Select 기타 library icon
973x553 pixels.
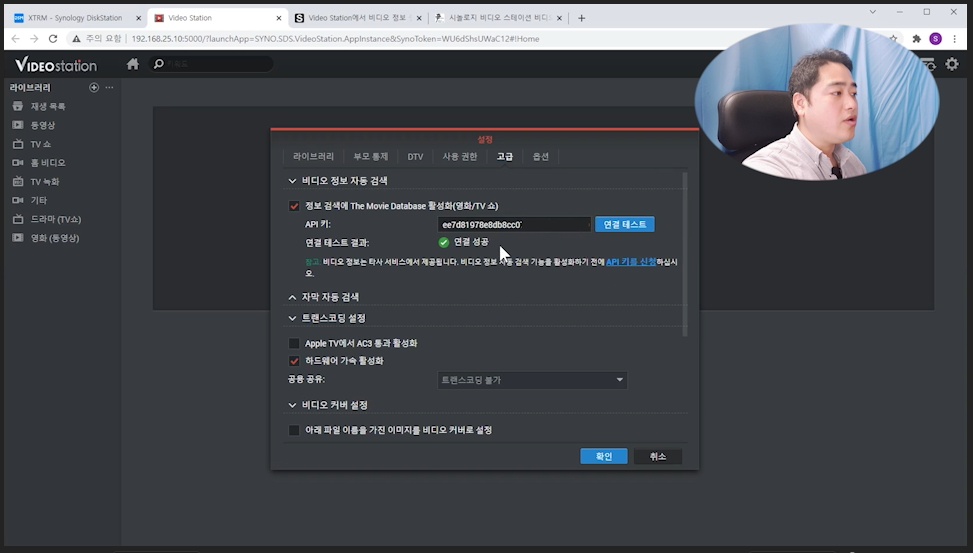coord(18,200)
